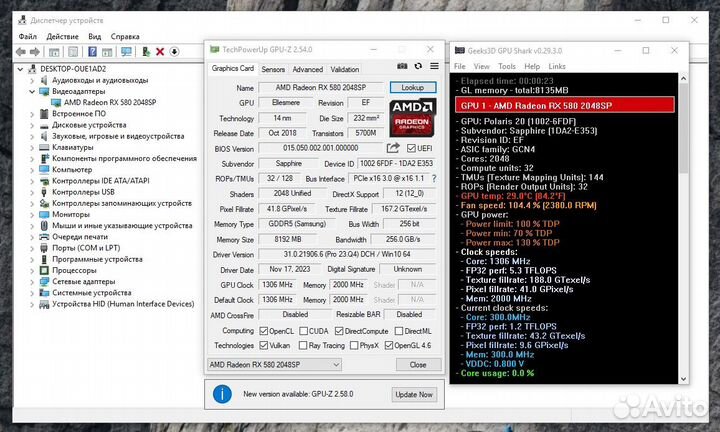Click GPU Shark scrollbar up arrow

click(683, 79)
